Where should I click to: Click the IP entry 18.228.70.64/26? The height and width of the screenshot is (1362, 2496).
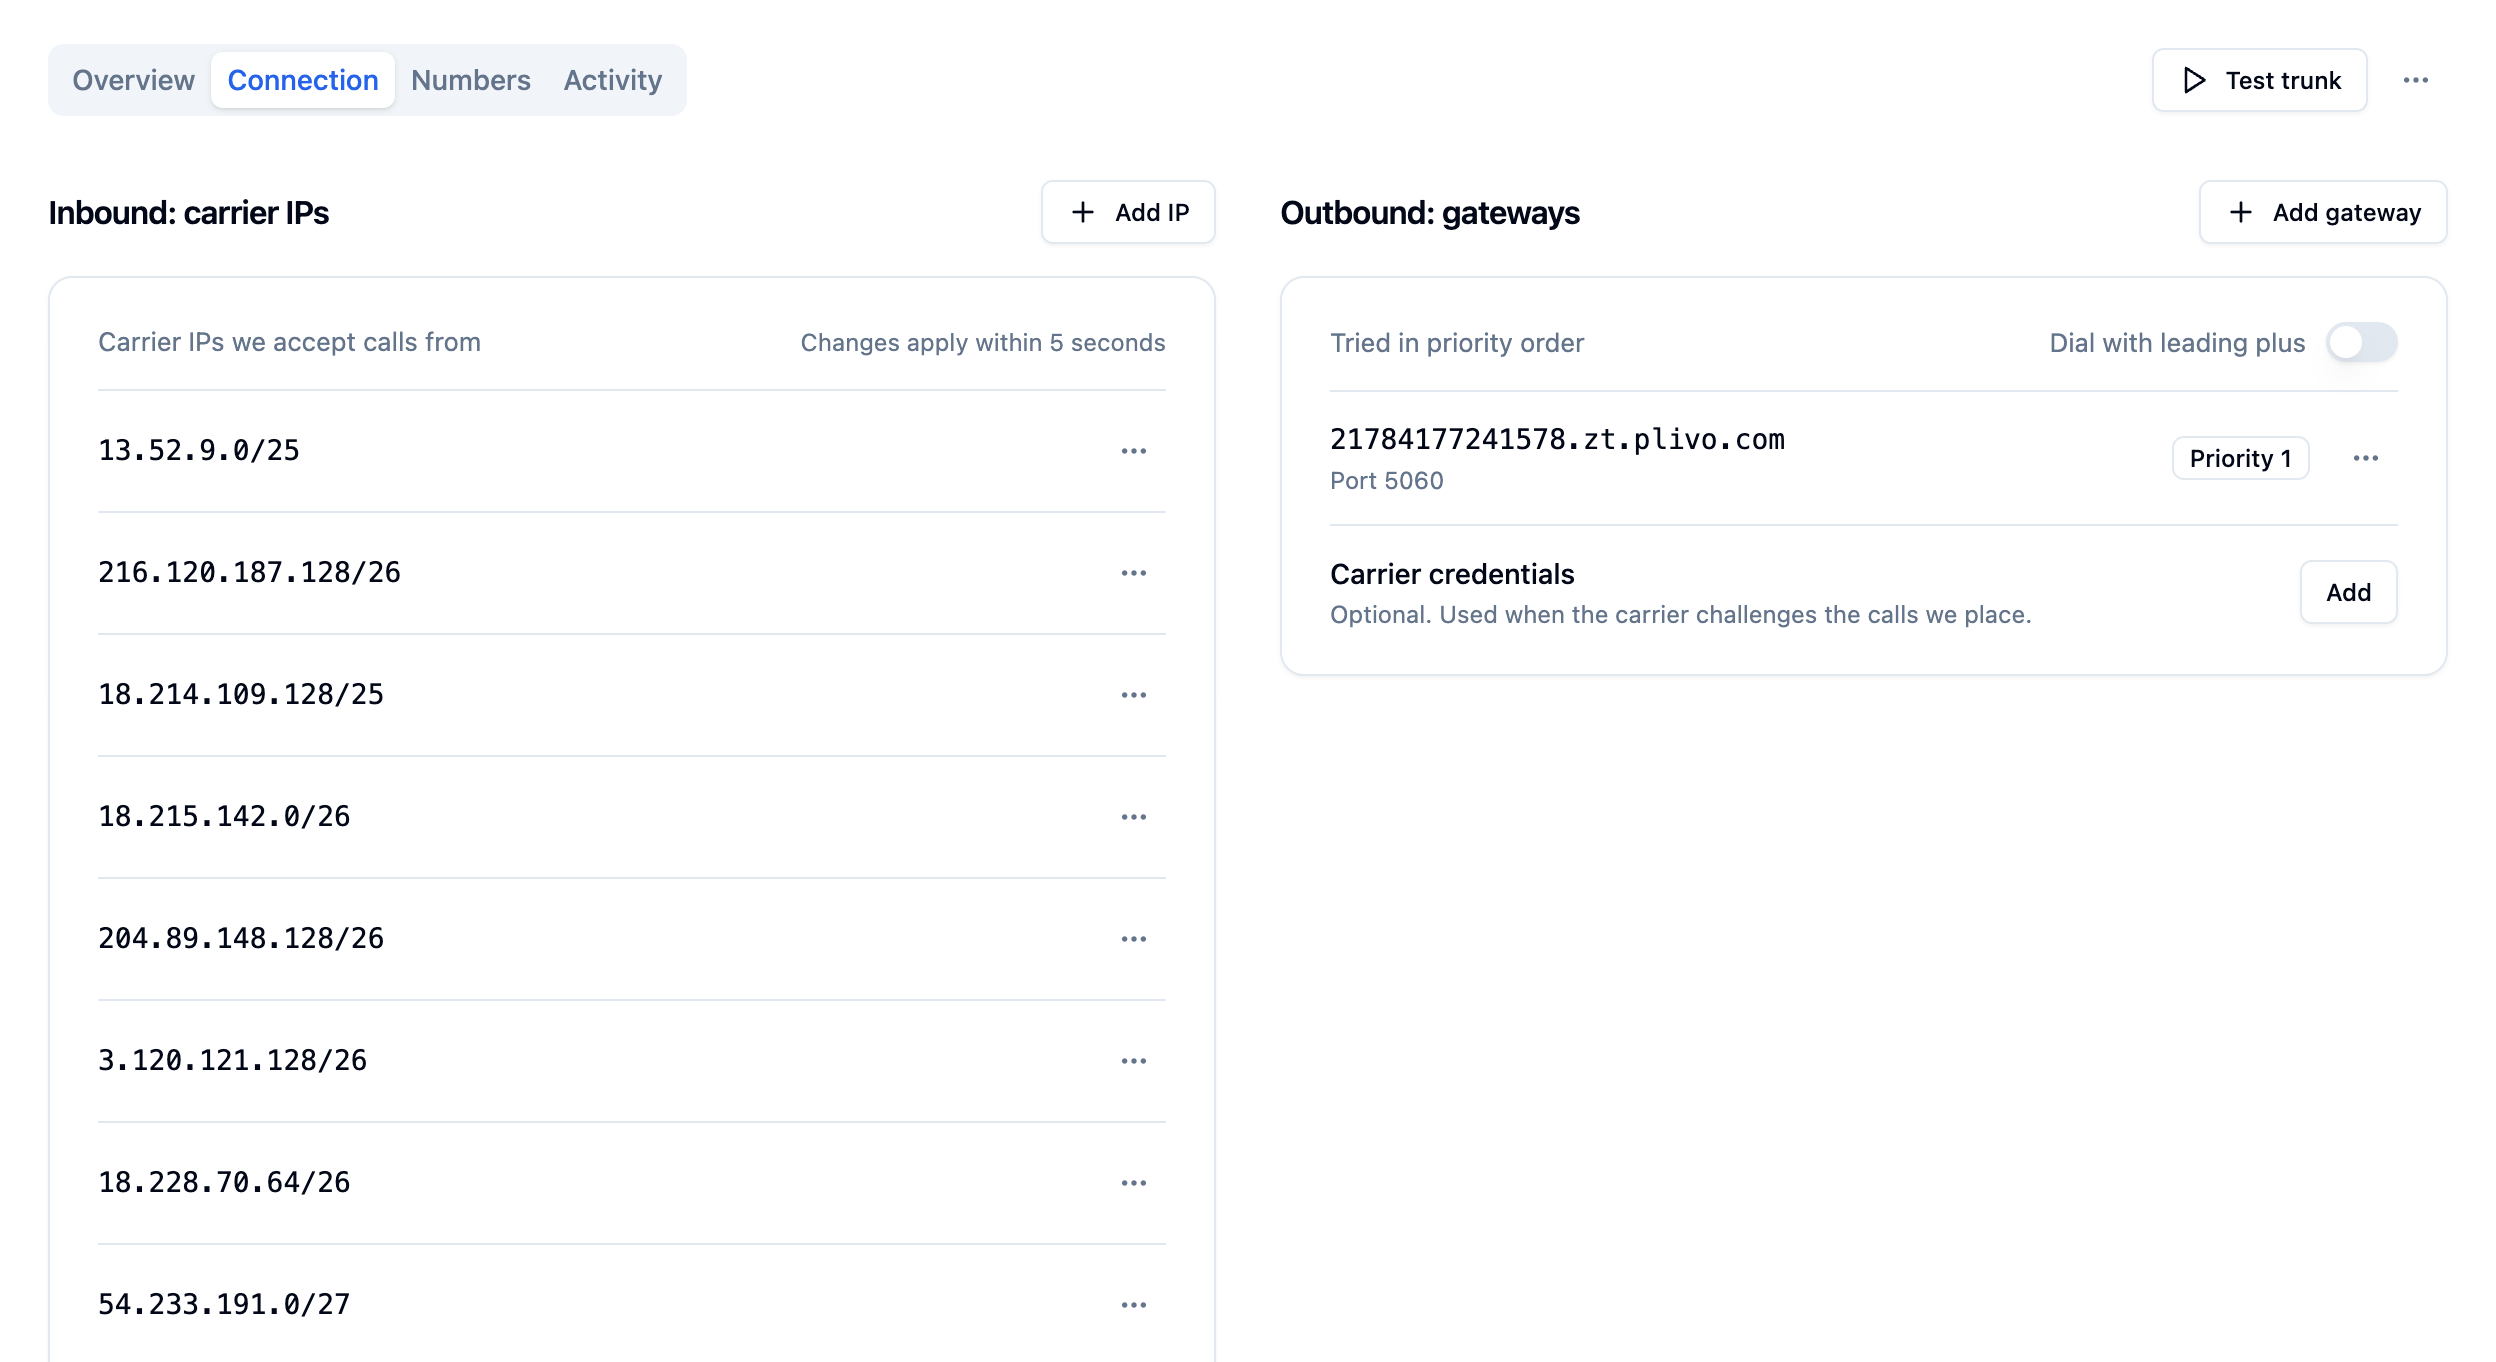pos(224,1183)
